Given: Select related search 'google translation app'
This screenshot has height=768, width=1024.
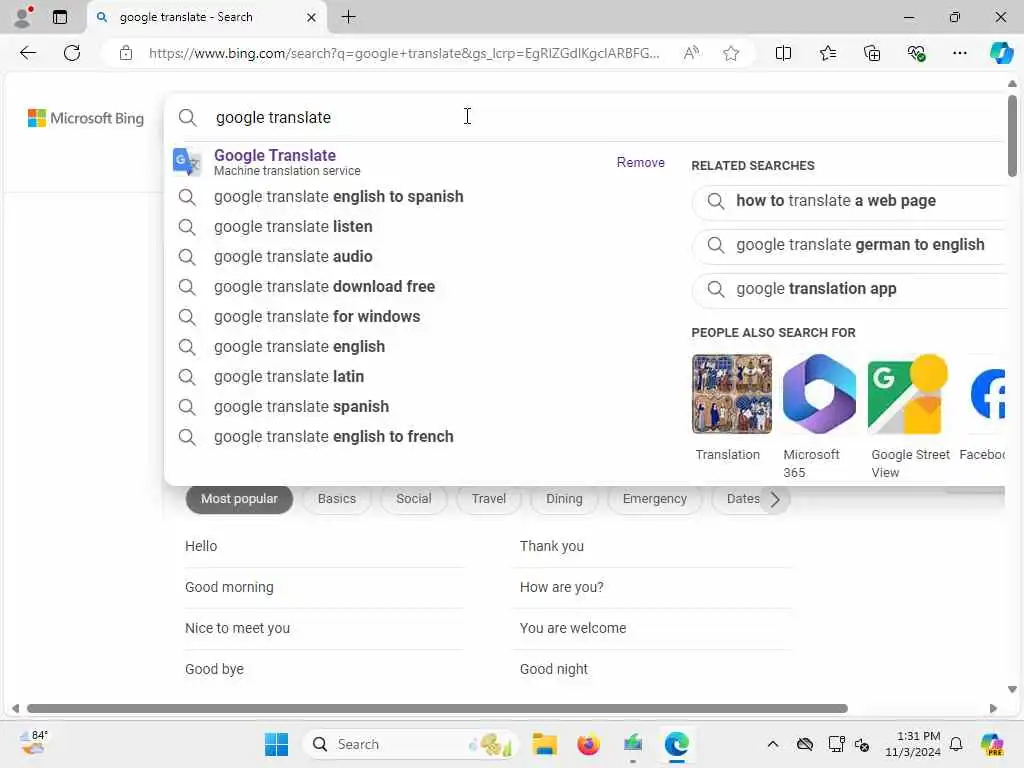Looking at the screenshot, I should [848, 289].
